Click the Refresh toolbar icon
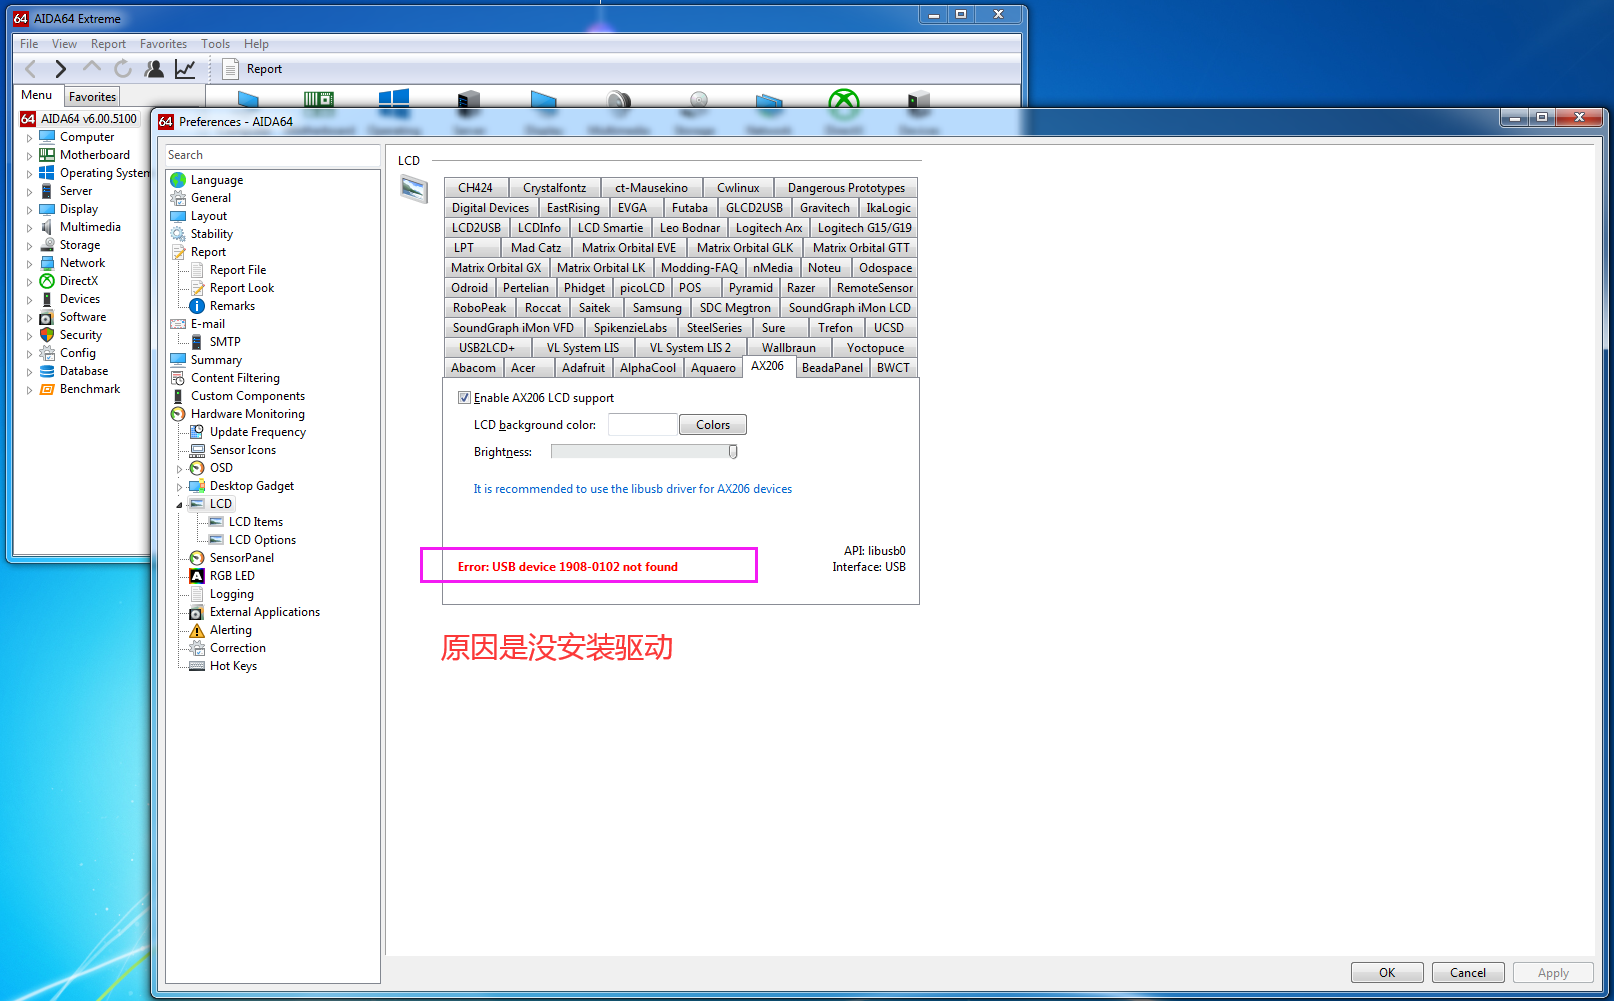This screenshot has height=1001, width=1614. [x=123, y=69]
